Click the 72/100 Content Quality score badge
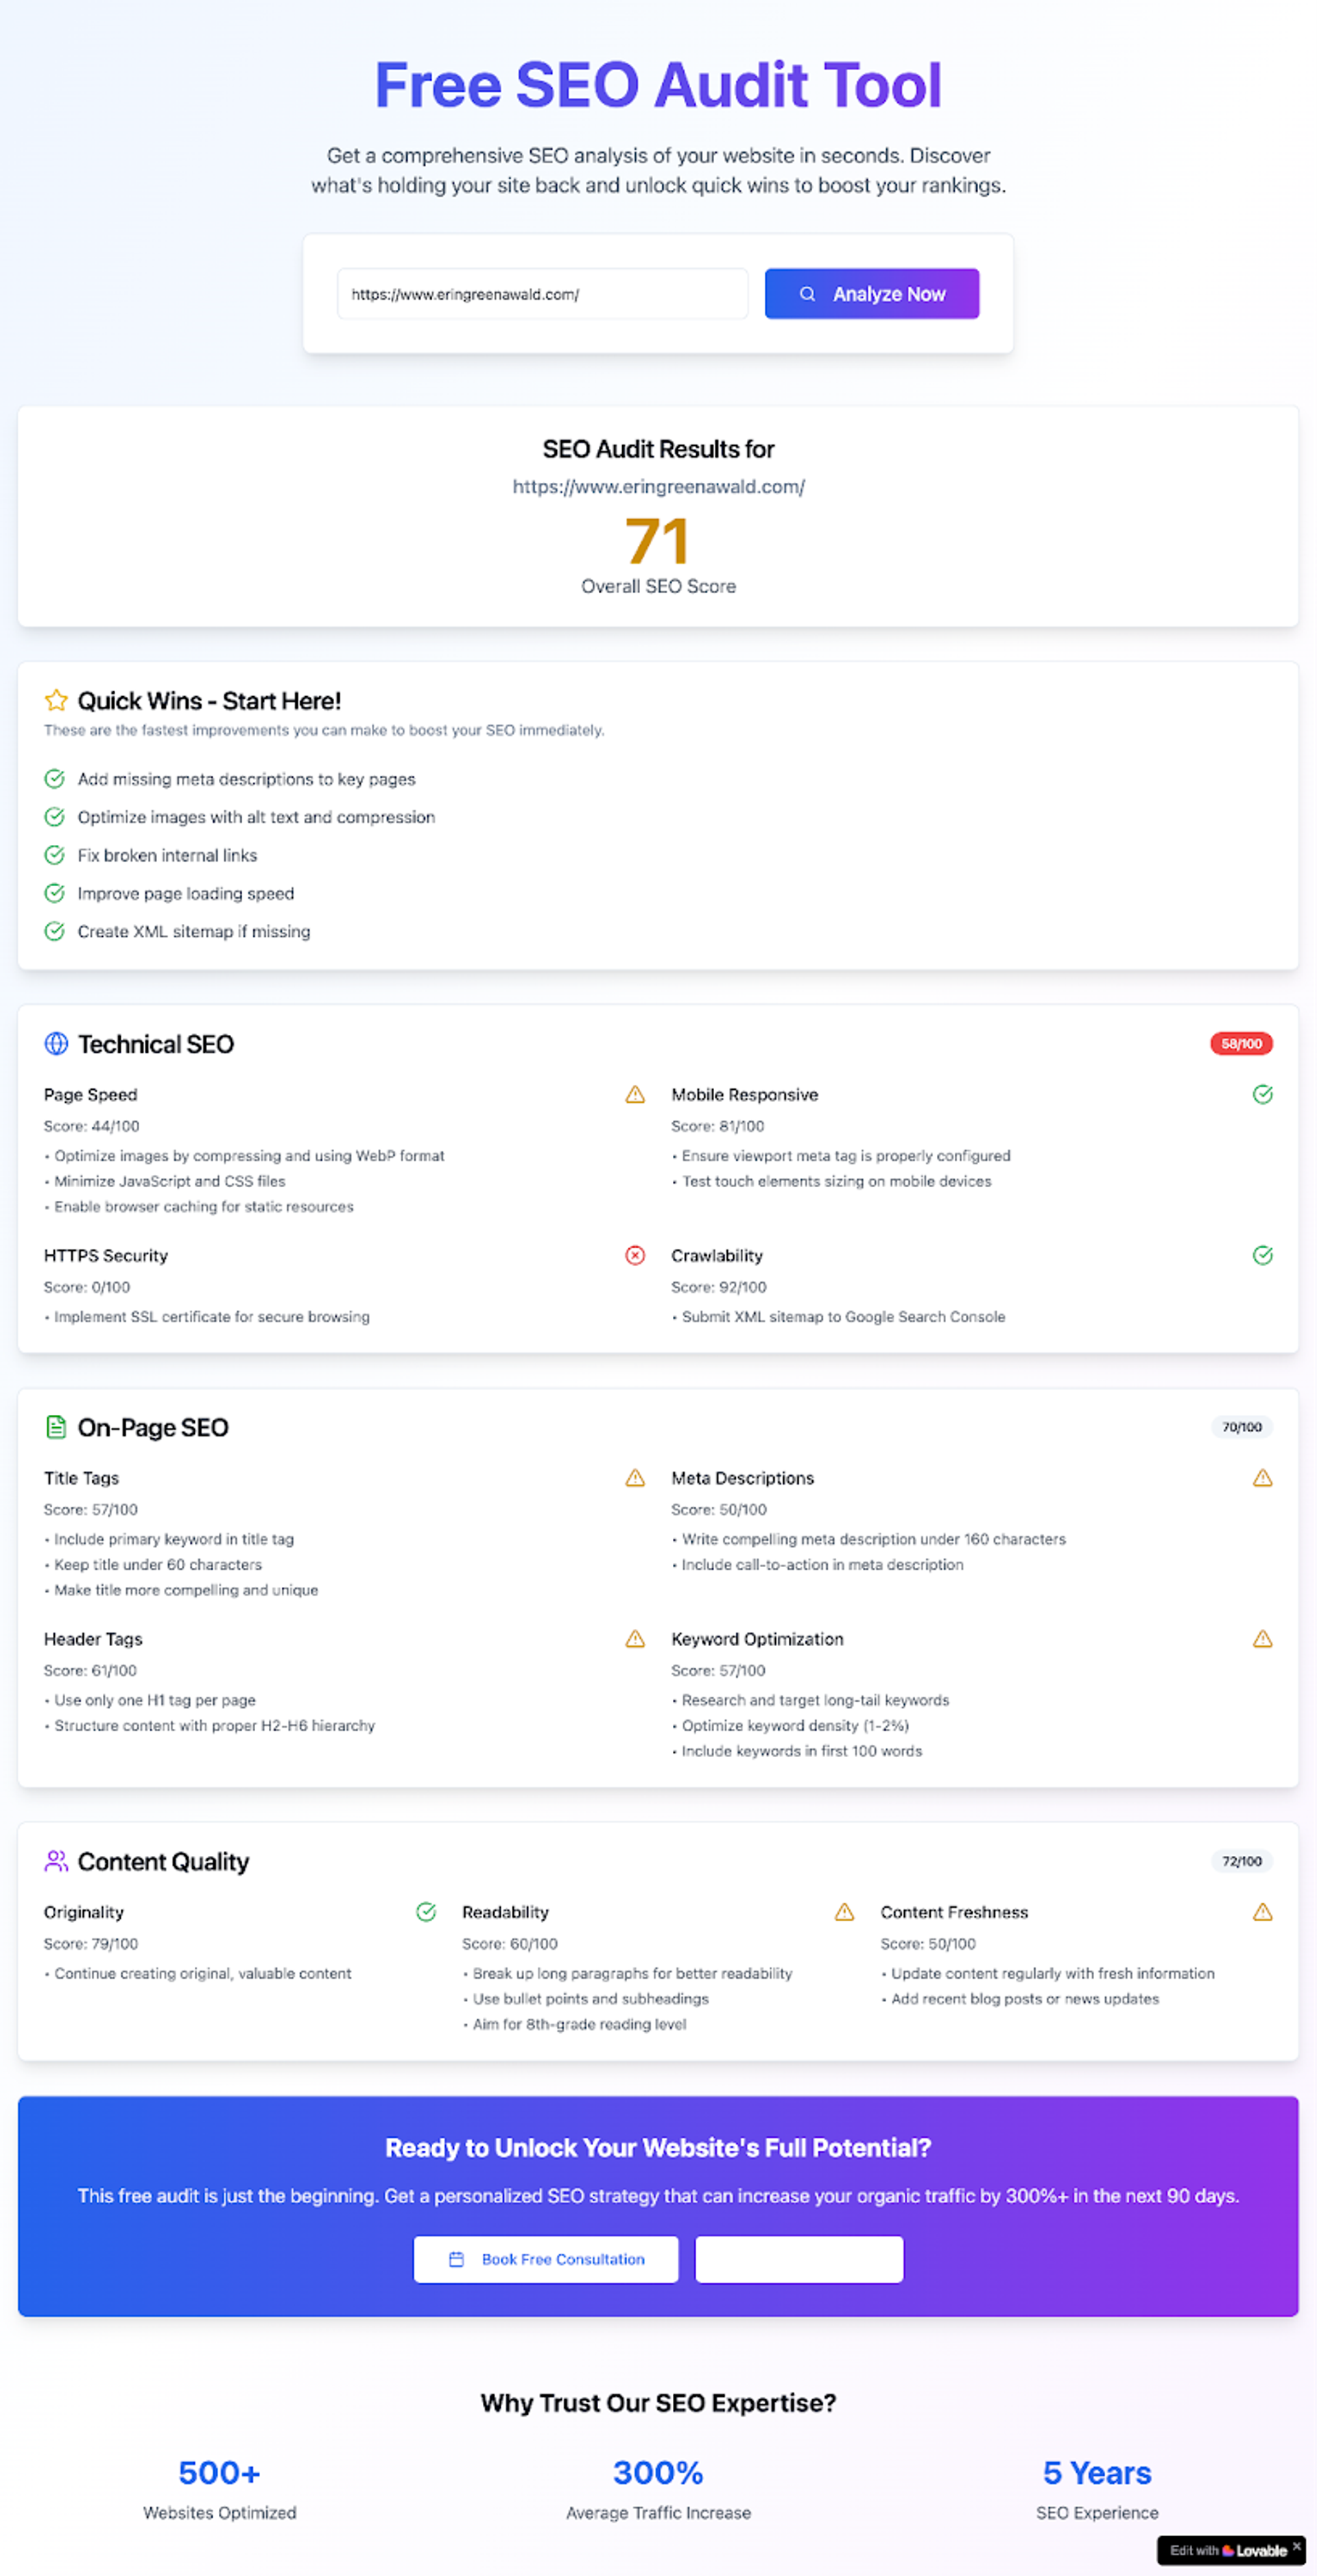 click(x=1241, y=1861)
